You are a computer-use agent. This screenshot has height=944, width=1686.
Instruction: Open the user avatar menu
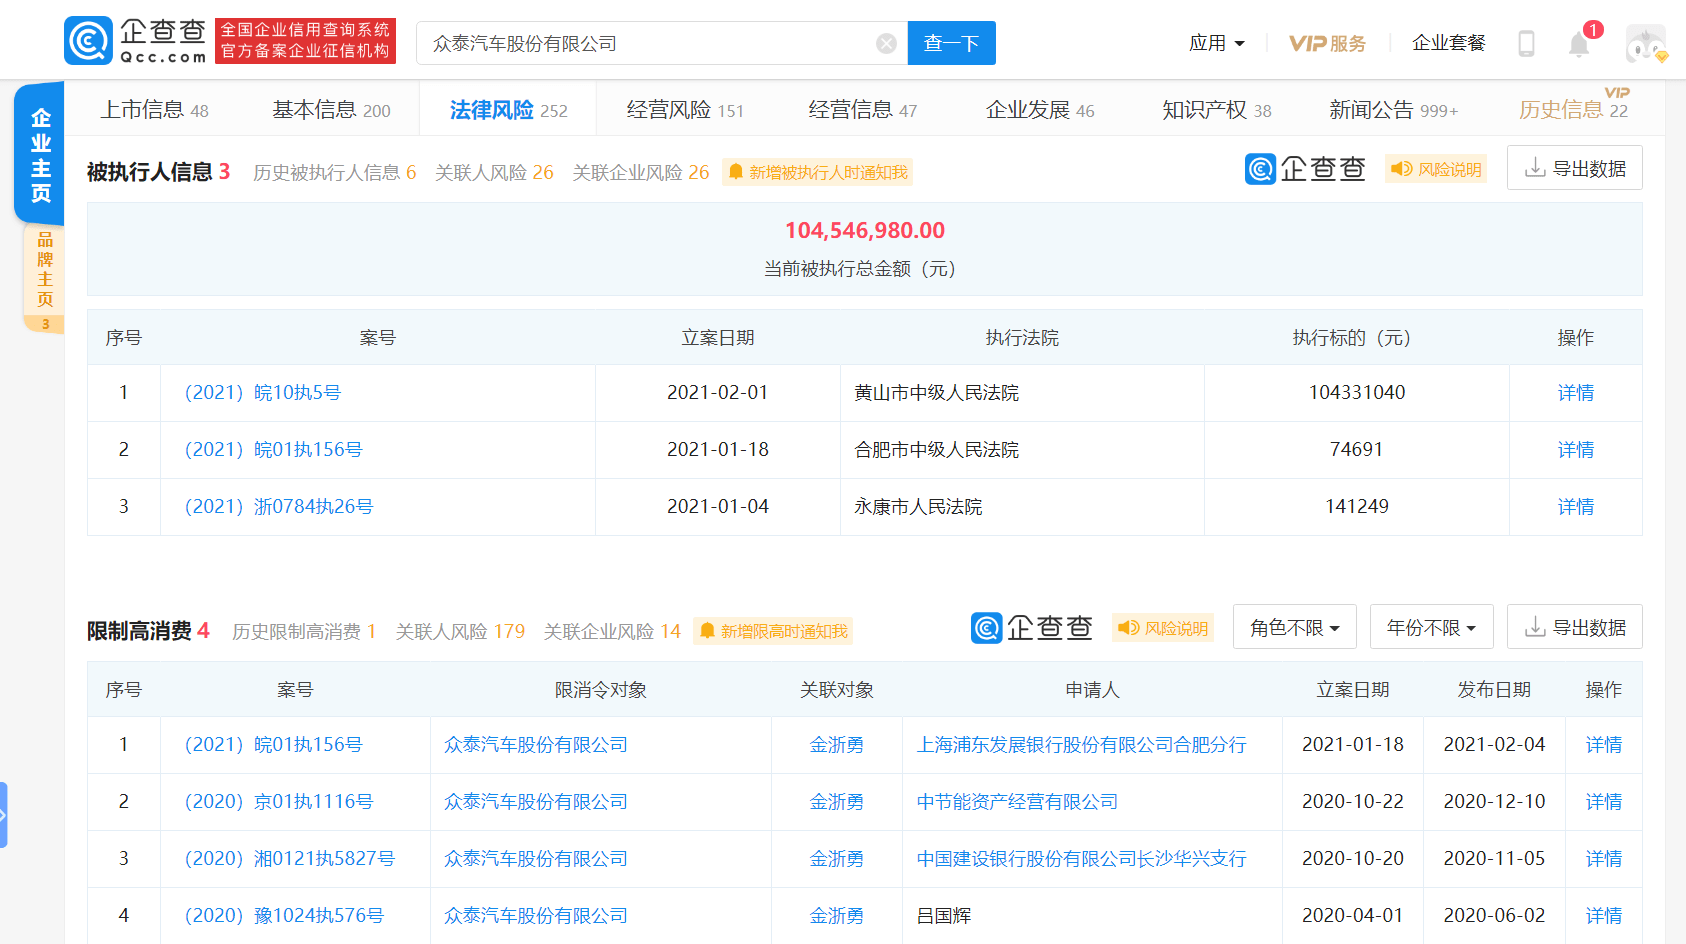click(1646, 44)
